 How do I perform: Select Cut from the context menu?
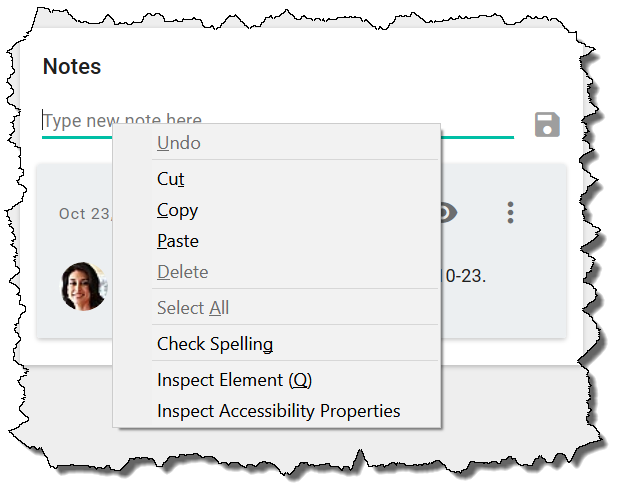[171, 179]
